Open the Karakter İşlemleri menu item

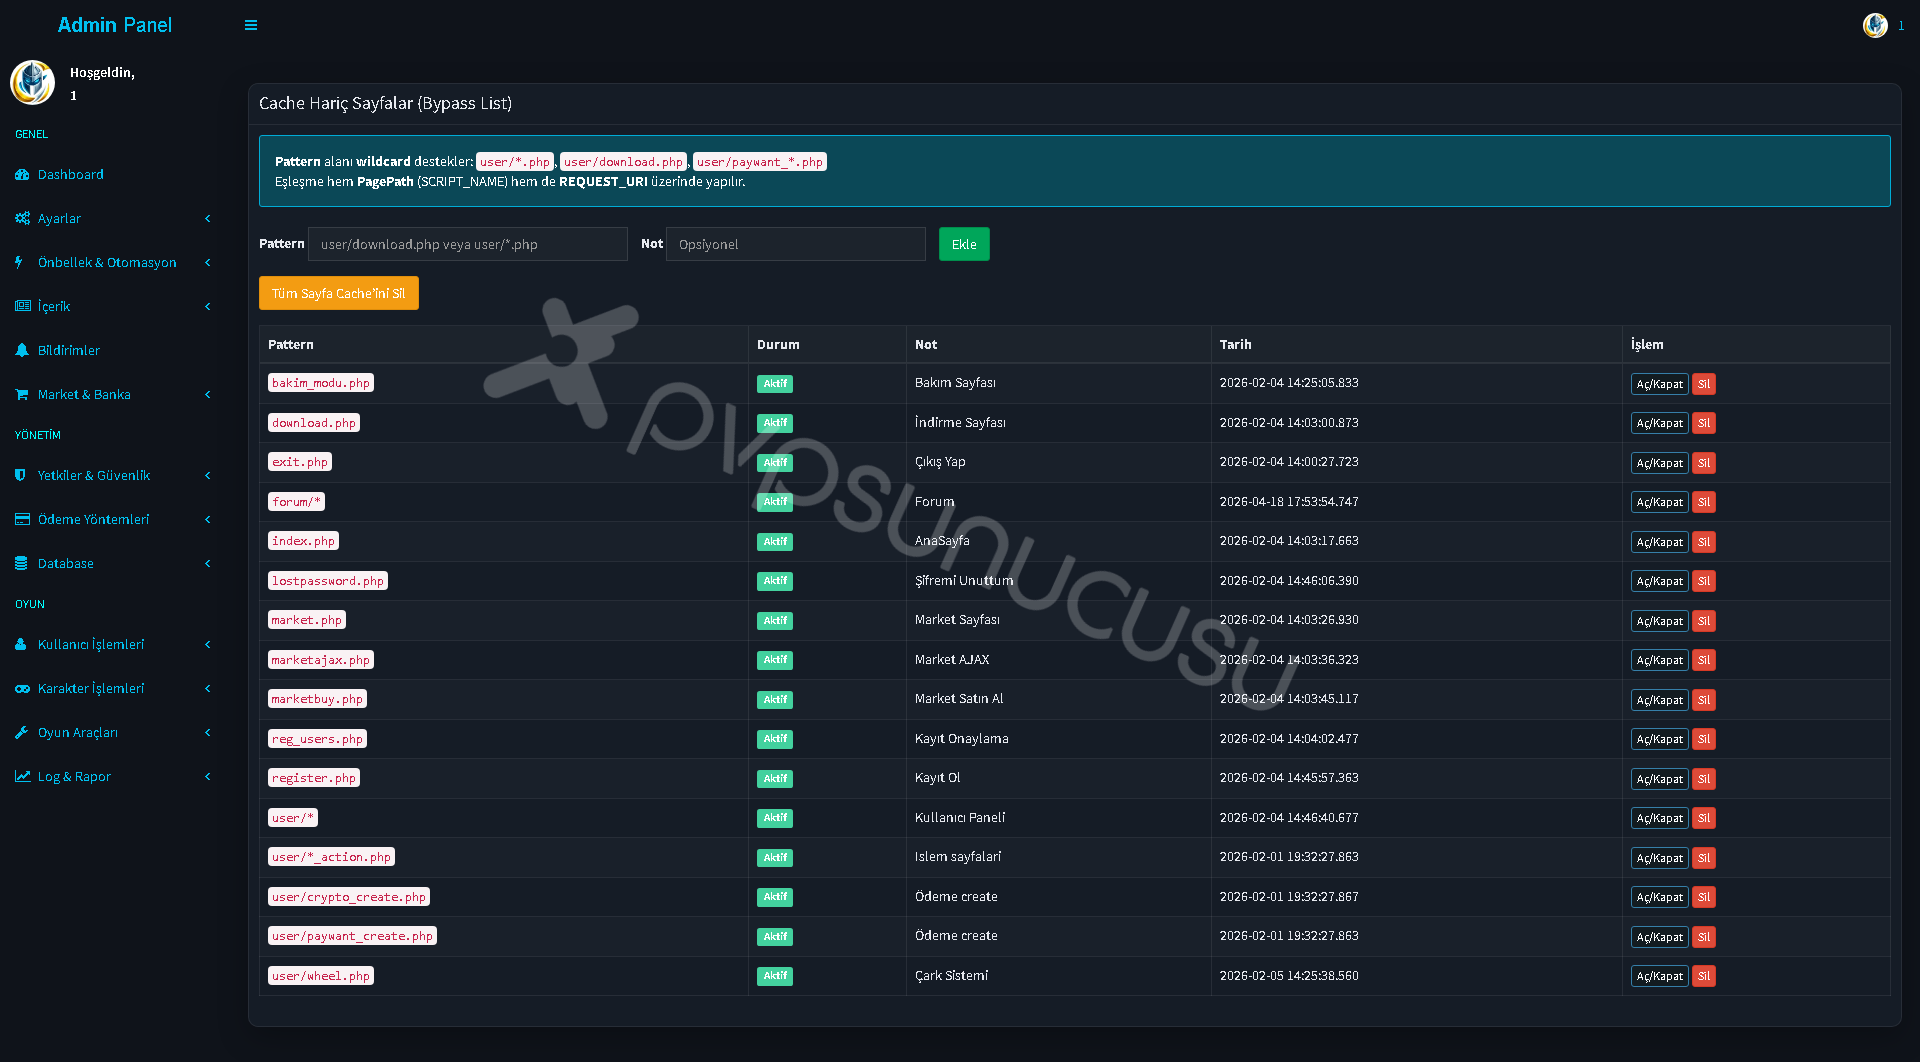point(115,689)
